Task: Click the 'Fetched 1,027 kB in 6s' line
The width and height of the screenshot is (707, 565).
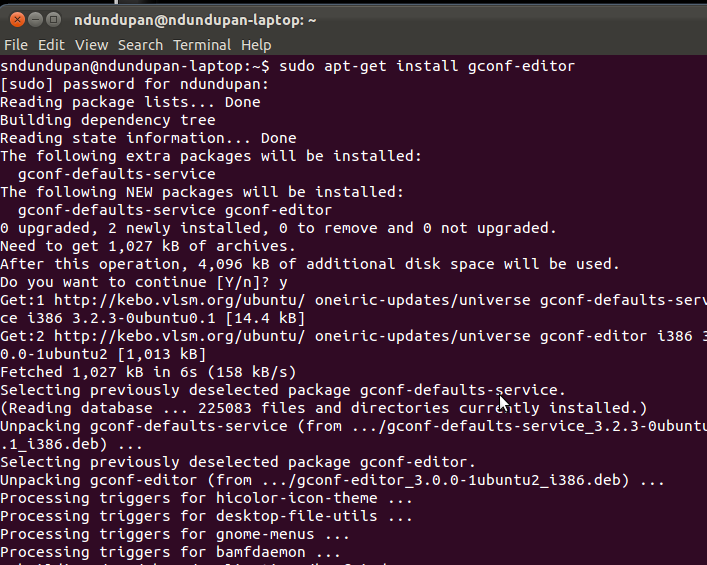Action: coord(148,372)
